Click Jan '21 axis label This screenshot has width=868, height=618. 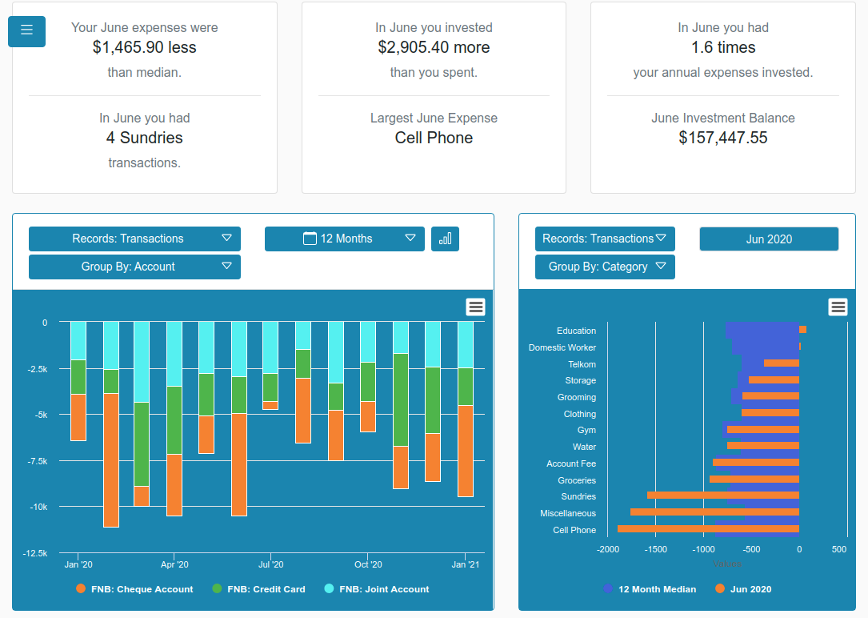click(x=465, y=564)
